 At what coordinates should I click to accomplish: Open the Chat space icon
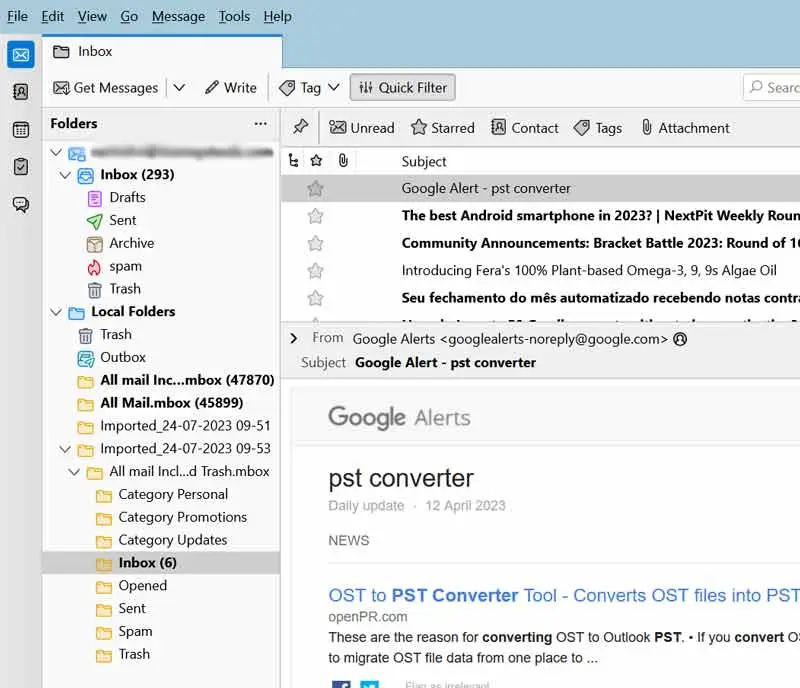[20, 204]
